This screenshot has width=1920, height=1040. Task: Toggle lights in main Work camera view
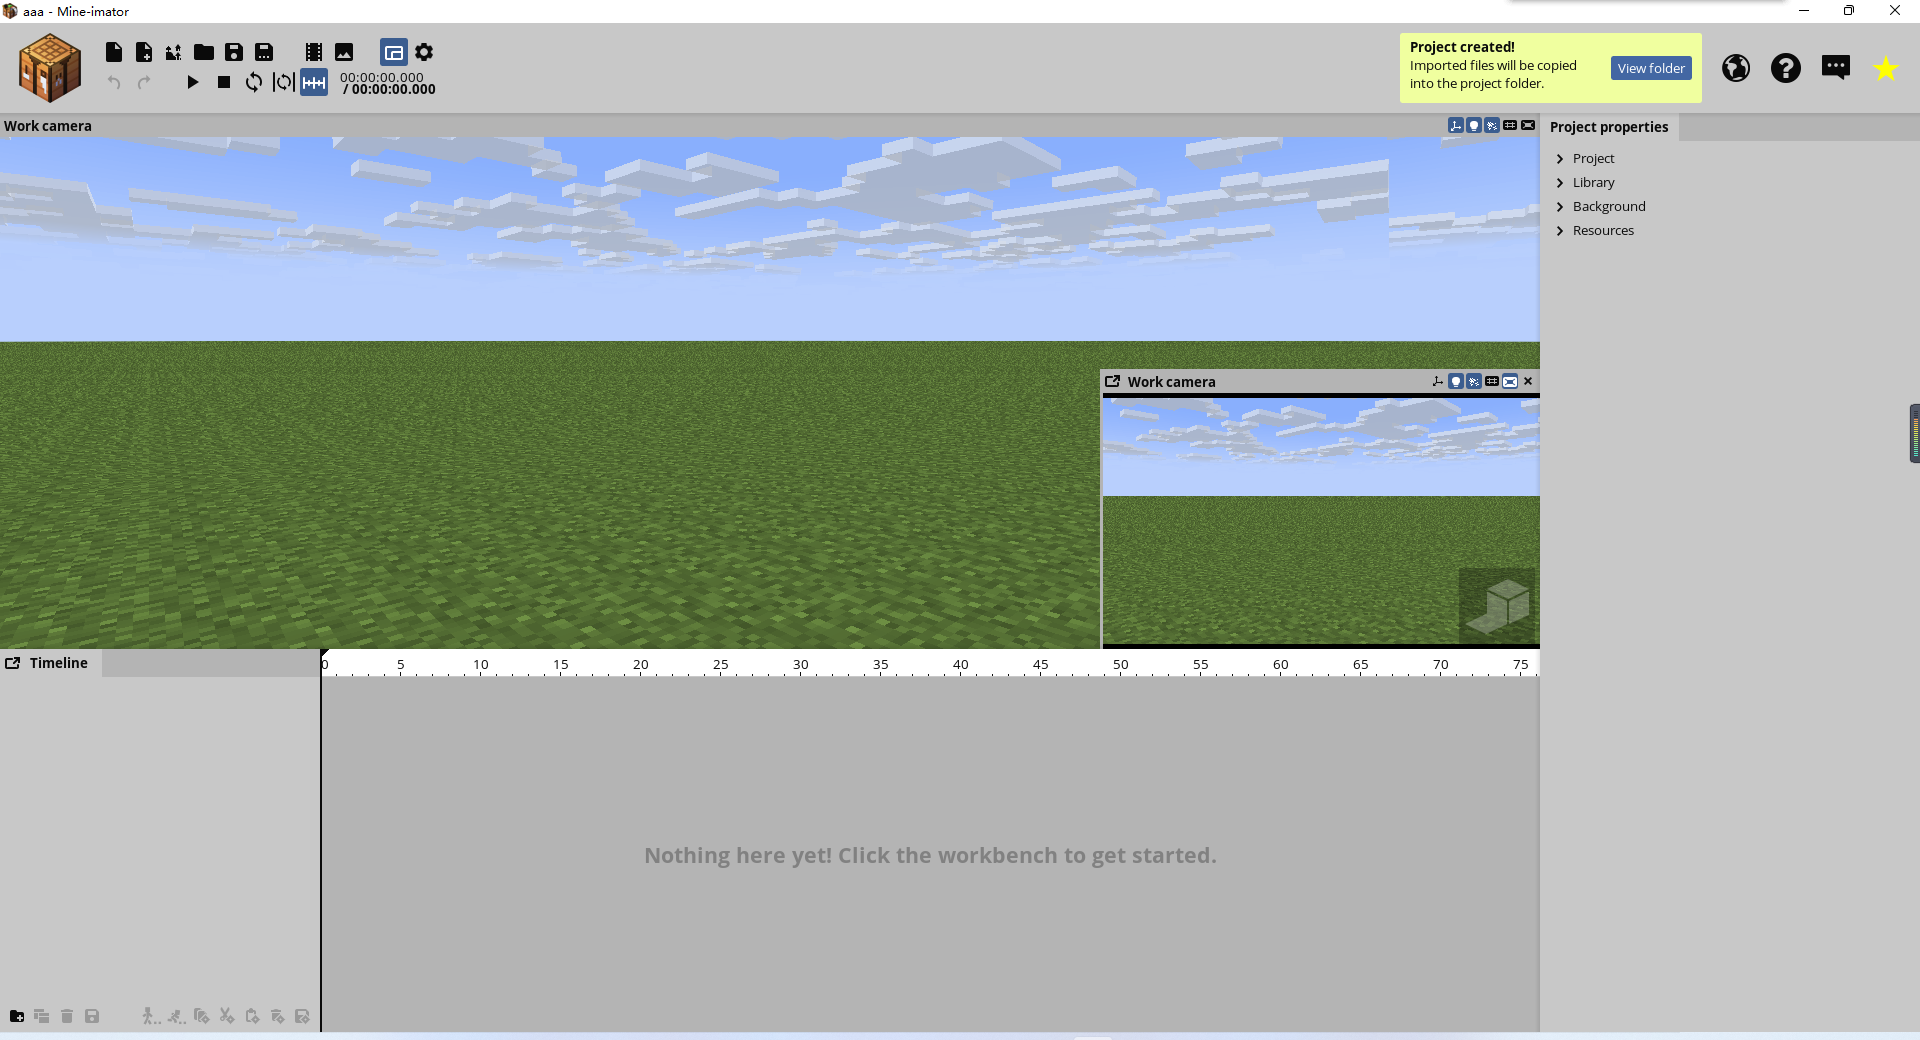tap(1474, 125)
